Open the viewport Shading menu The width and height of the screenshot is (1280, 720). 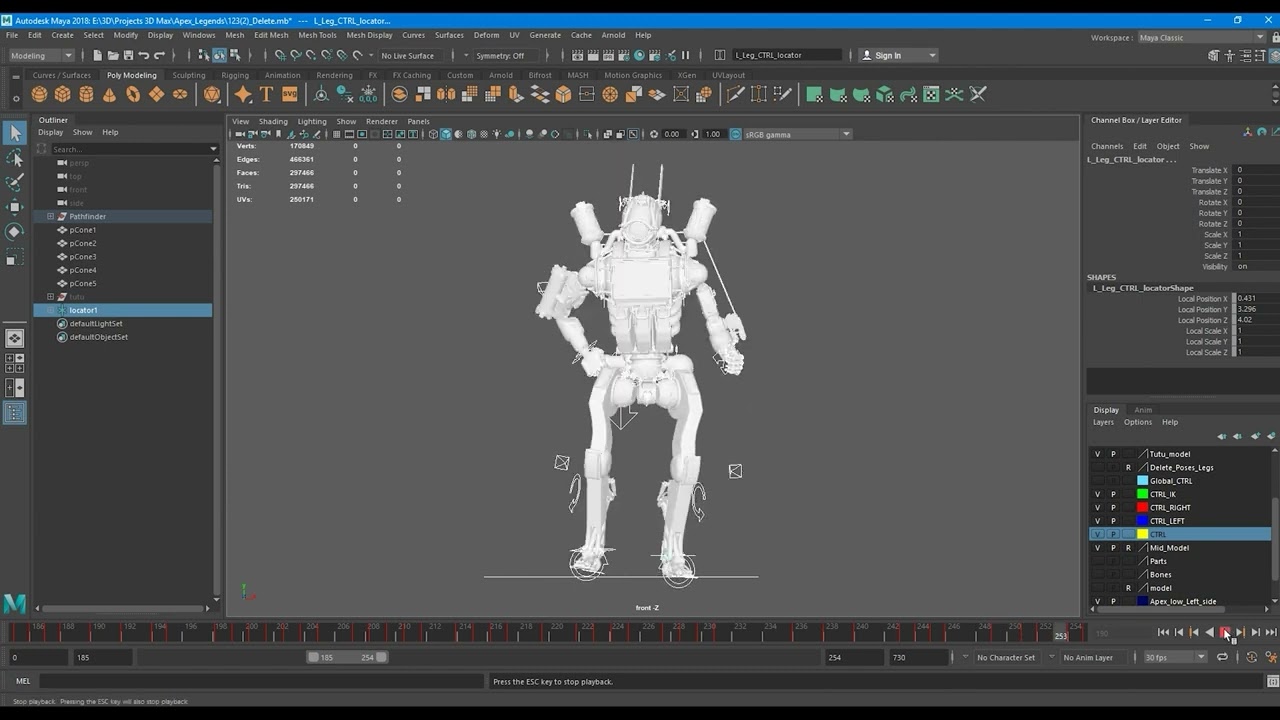pos(273,121)
